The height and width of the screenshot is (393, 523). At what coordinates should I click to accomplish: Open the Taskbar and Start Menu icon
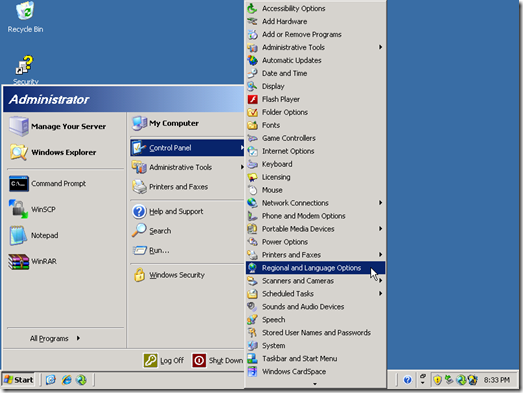(x=252, y=359)
